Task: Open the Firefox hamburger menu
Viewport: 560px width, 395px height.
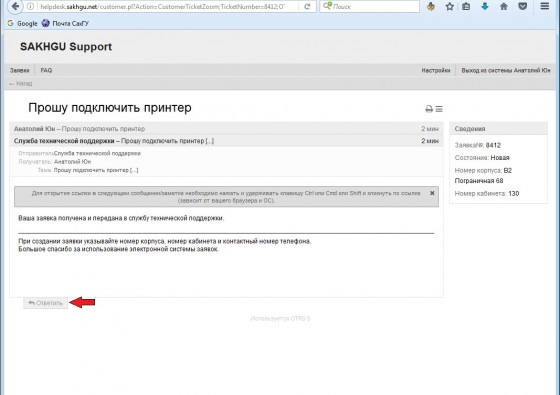Action: [545, 6]
